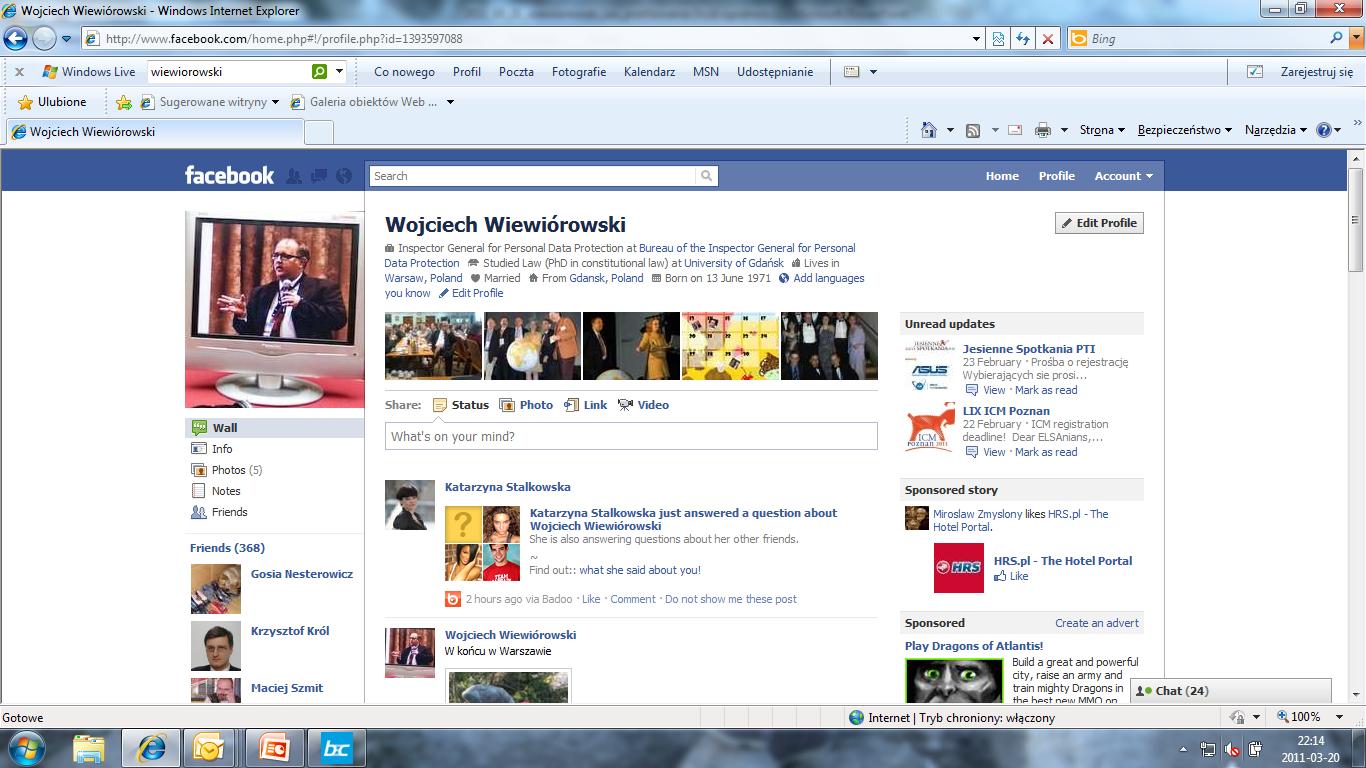Click the main profile picture
Image resolution: width=1366 pixels, height=768 pixels.
click(x=274, y=310)
